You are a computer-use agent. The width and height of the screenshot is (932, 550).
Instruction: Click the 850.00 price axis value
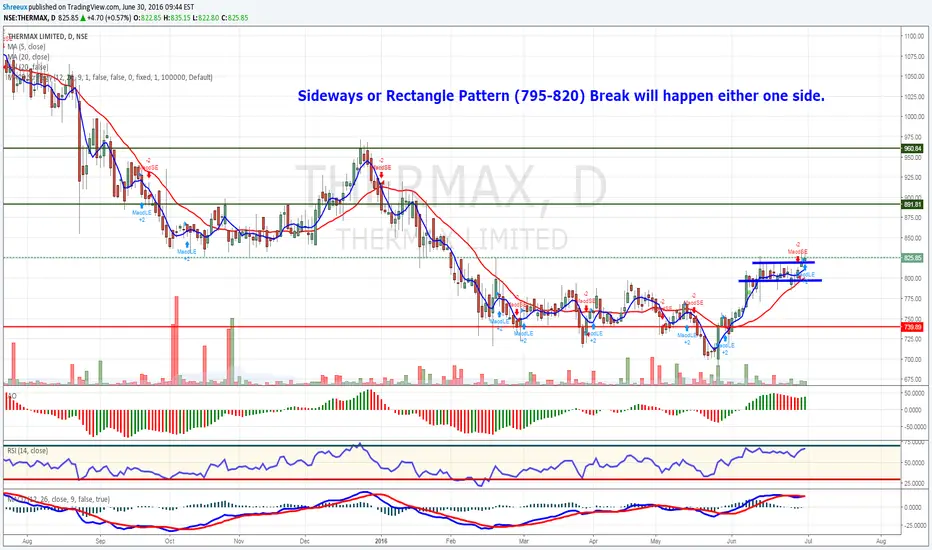(x=914, y=238)
